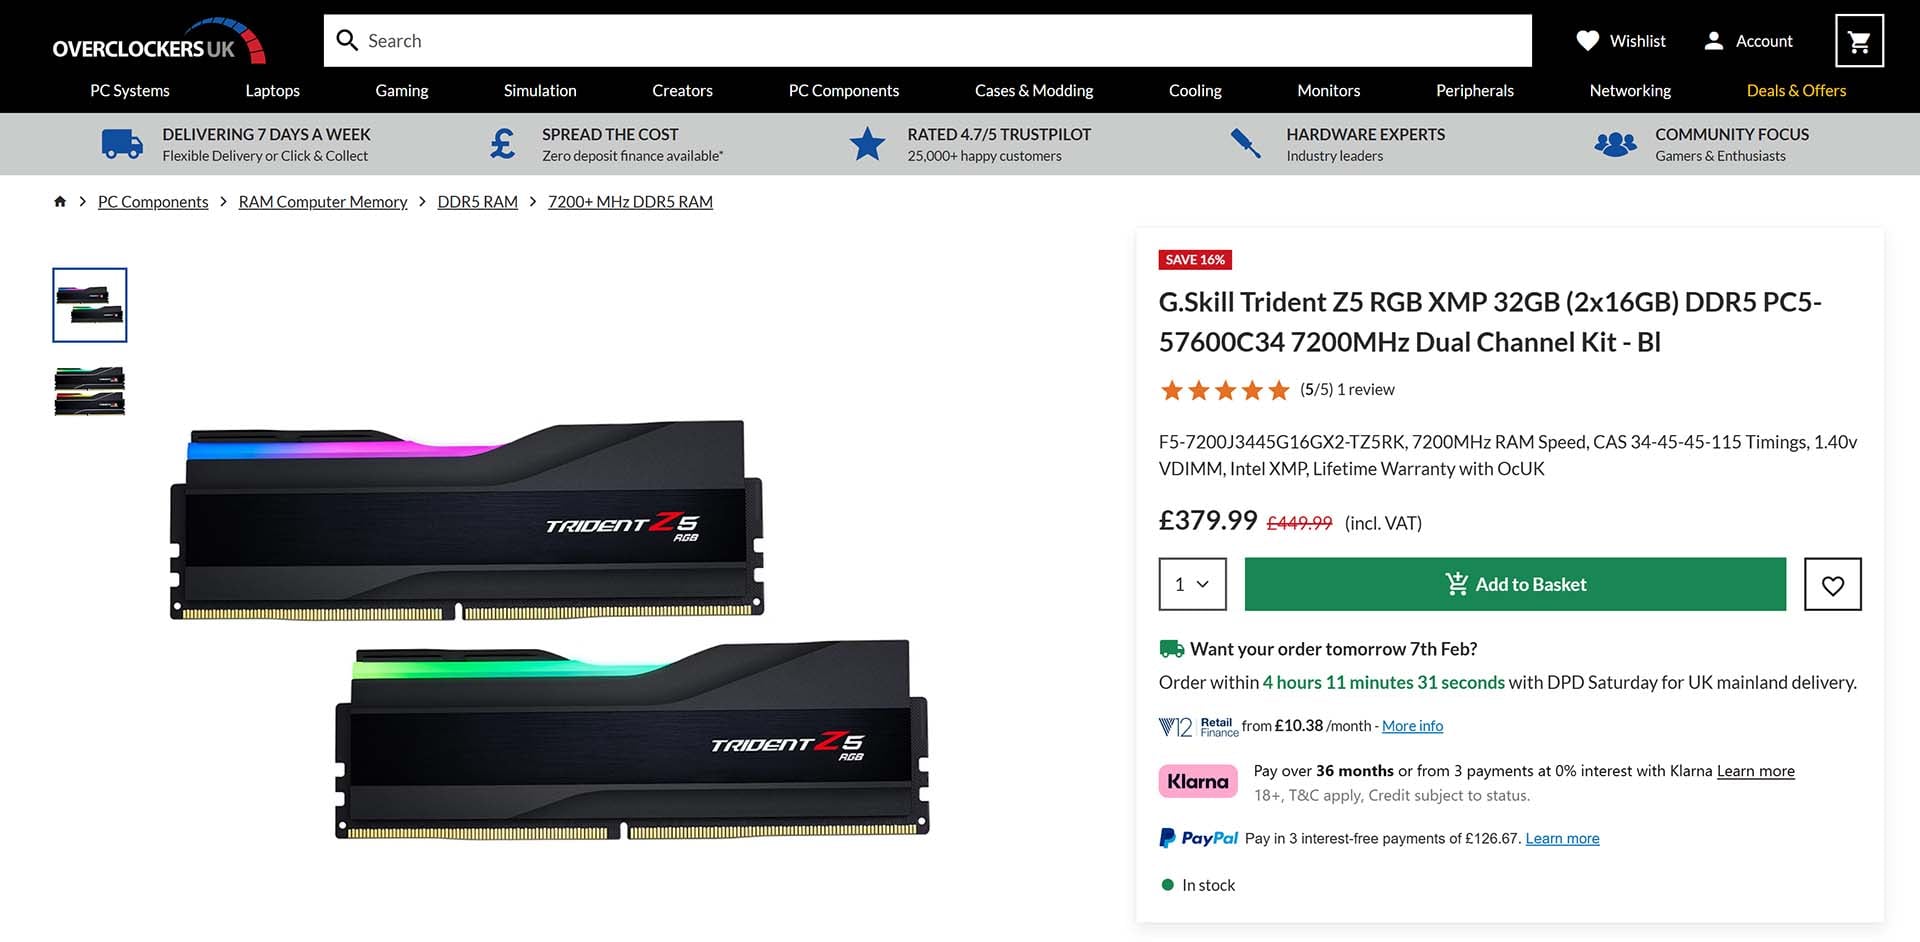Click the PayPal logo icon
The image size is (1920, 942).
click(x=1197, y=838)
